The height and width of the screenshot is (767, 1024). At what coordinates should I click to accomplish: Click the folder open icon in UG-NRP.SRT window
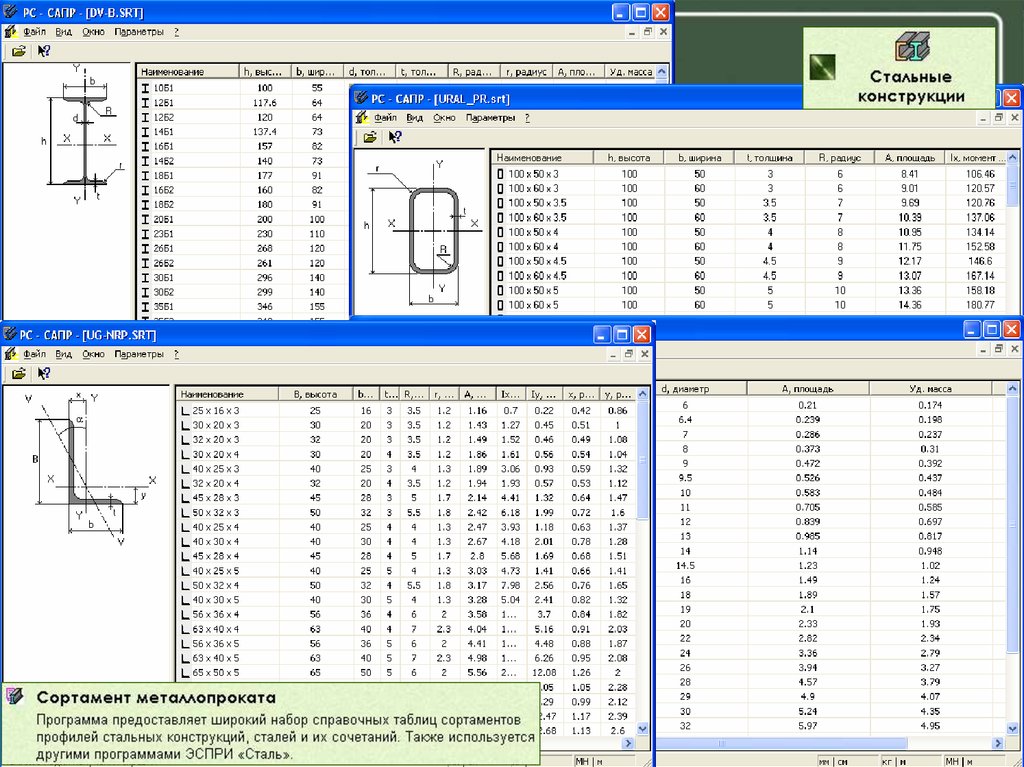click(x=18, y=373)
